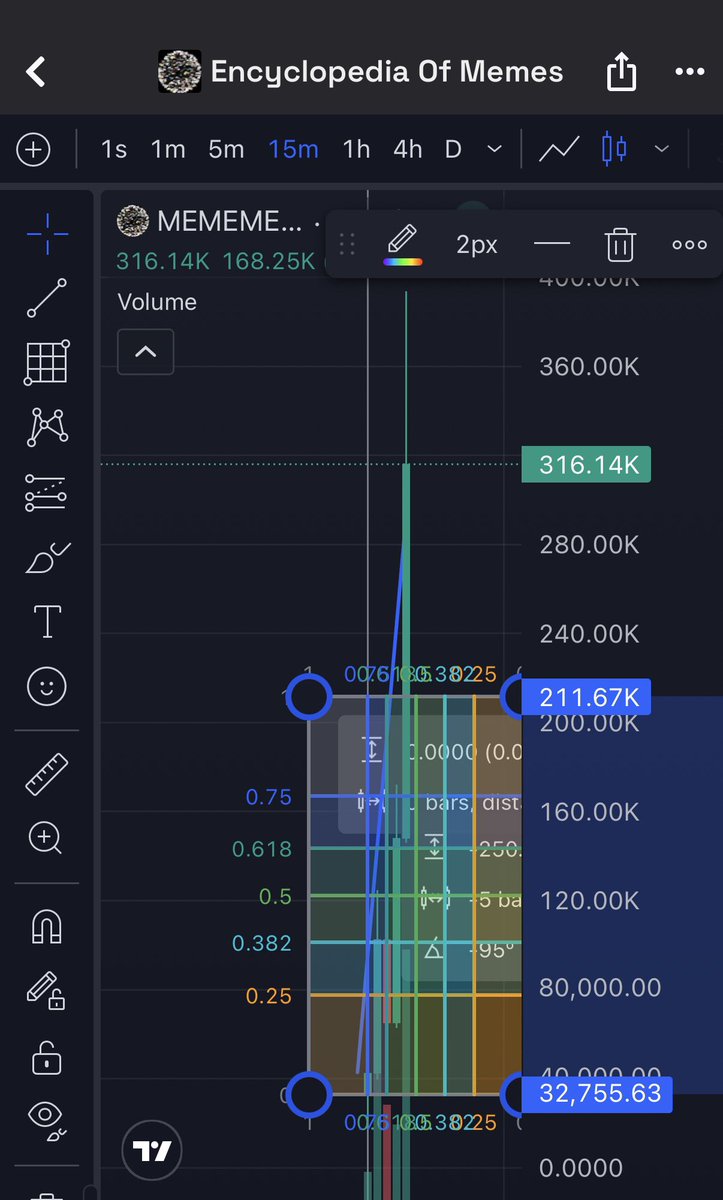723x1200 pixels.
Task: Toggle magnet mode
Action: (46, 927)
